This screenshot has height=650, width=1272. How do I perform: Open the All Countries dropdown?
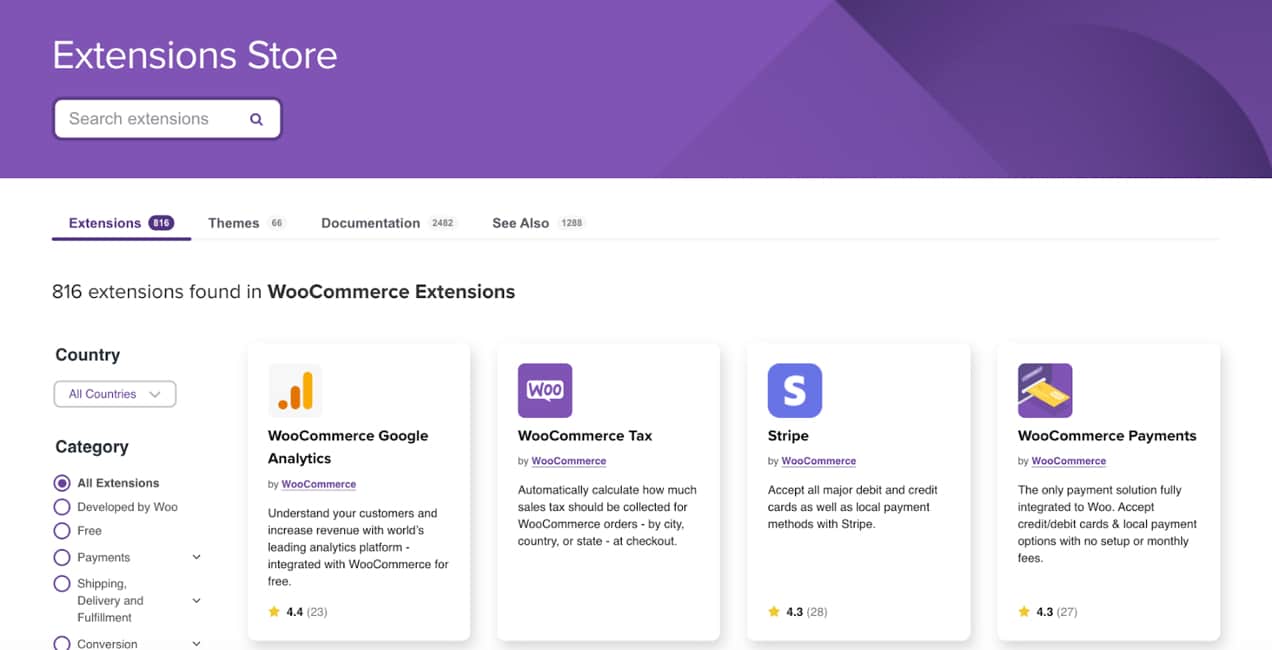(115, 394)
